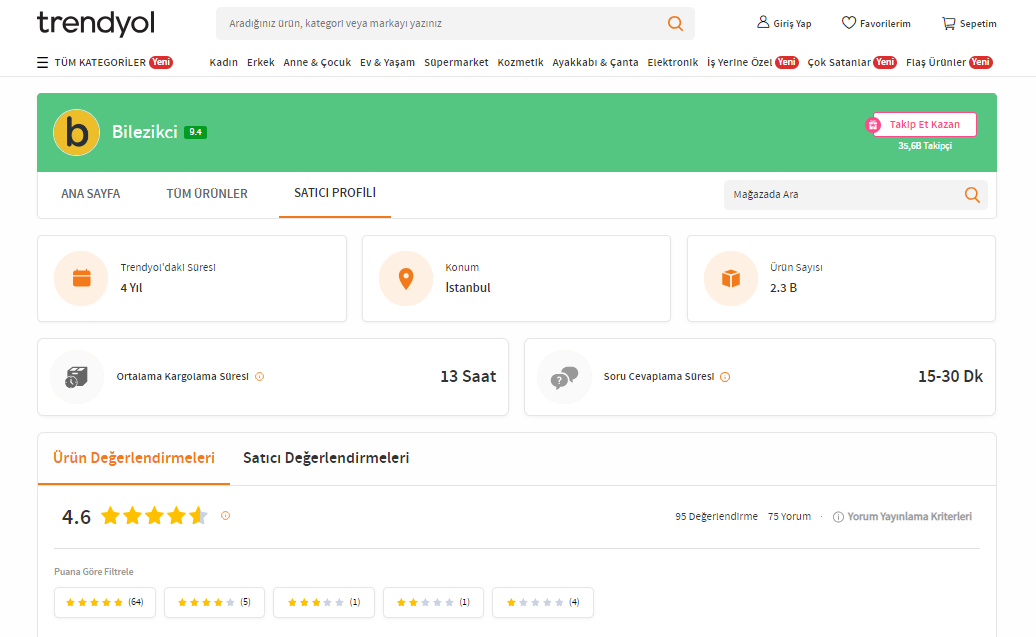Select the Satıcı Profili tab
This screenshot has width=1036, height=637.
[x=335, y=193]
